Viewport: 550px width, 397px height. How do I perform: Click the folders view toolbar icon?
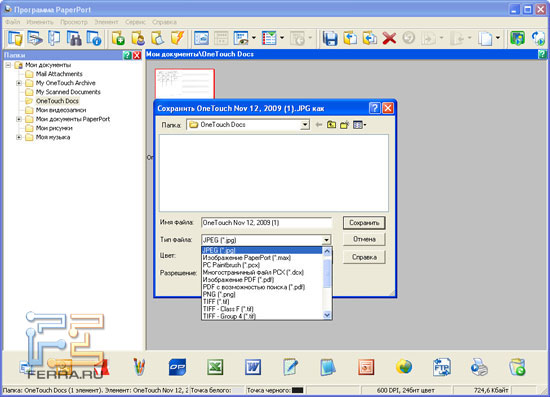click(x=15, y=38)
